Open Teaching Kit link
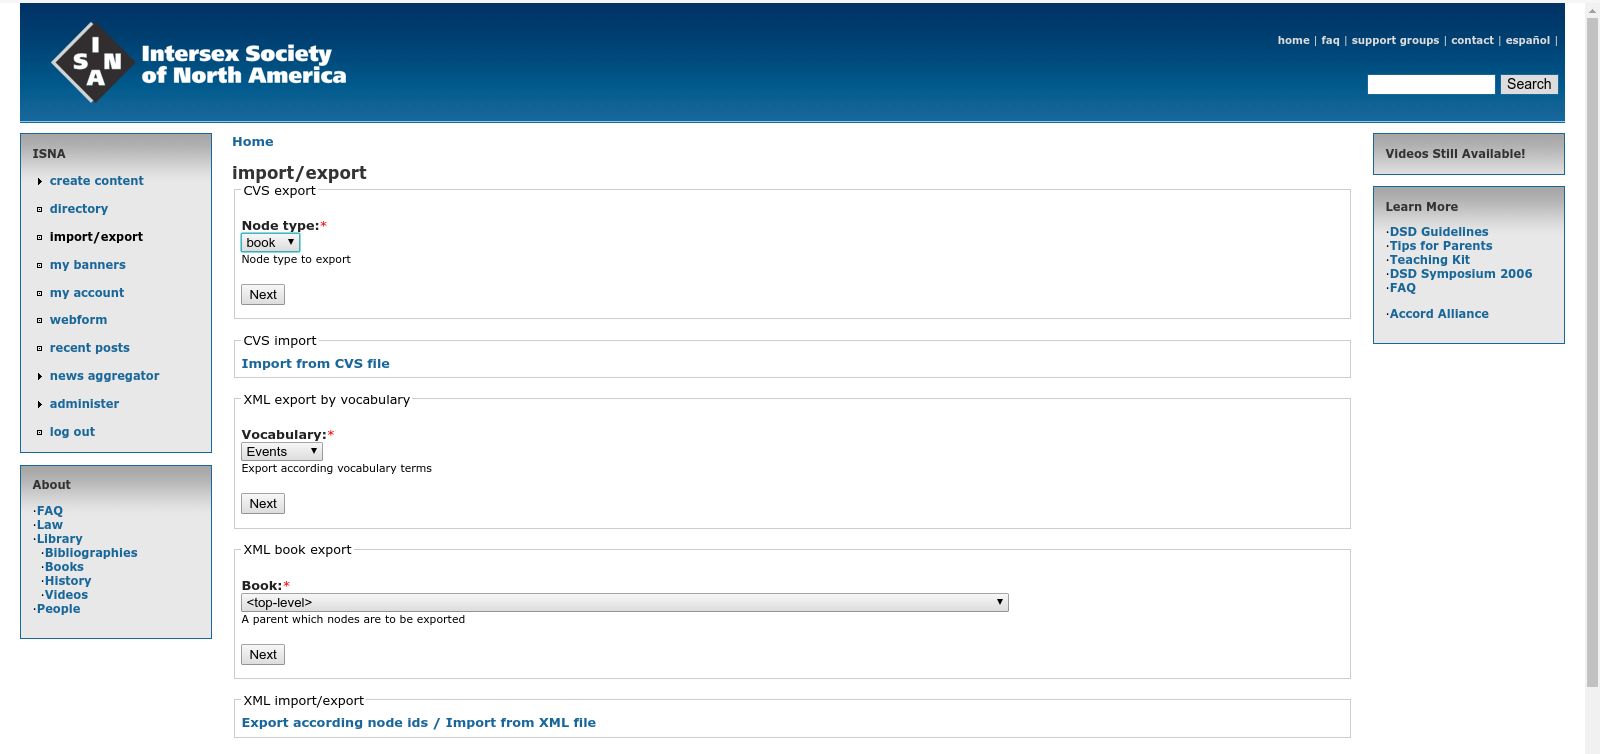Screen dimensions: 1600x754 1430,260
